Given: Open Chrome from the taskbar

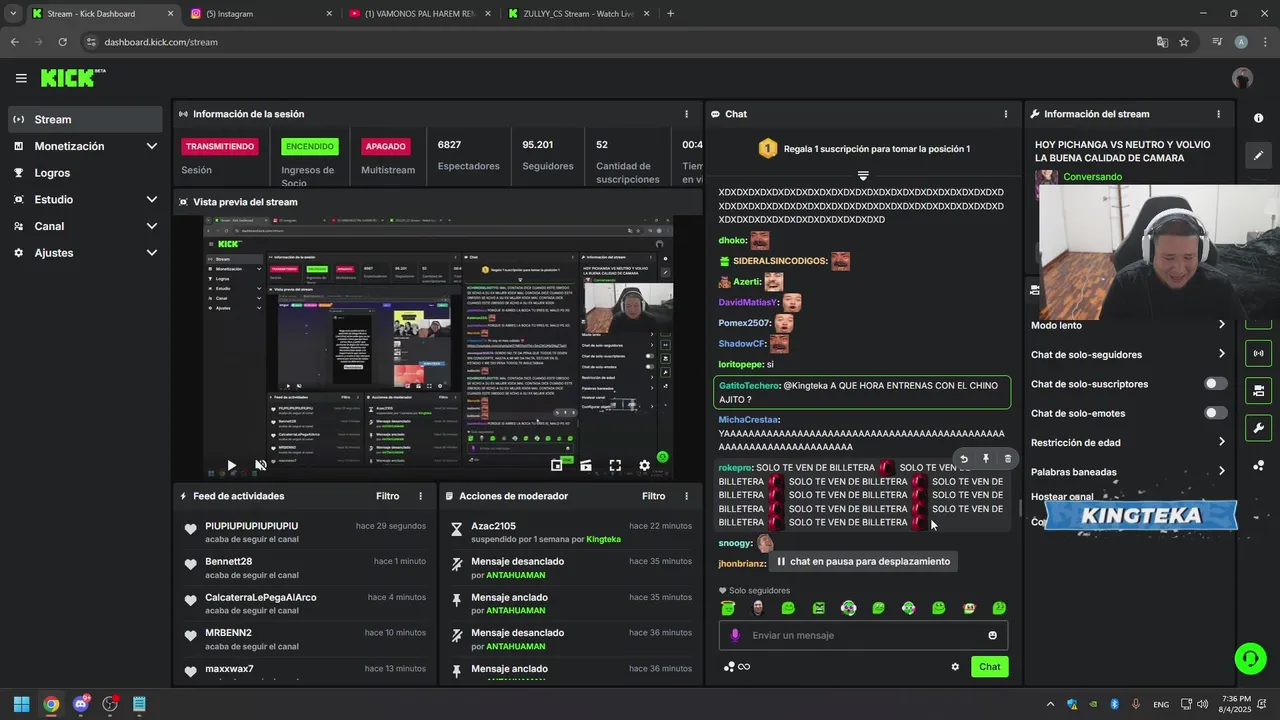Looking at the screenshot, I should (x=51, y=704).
